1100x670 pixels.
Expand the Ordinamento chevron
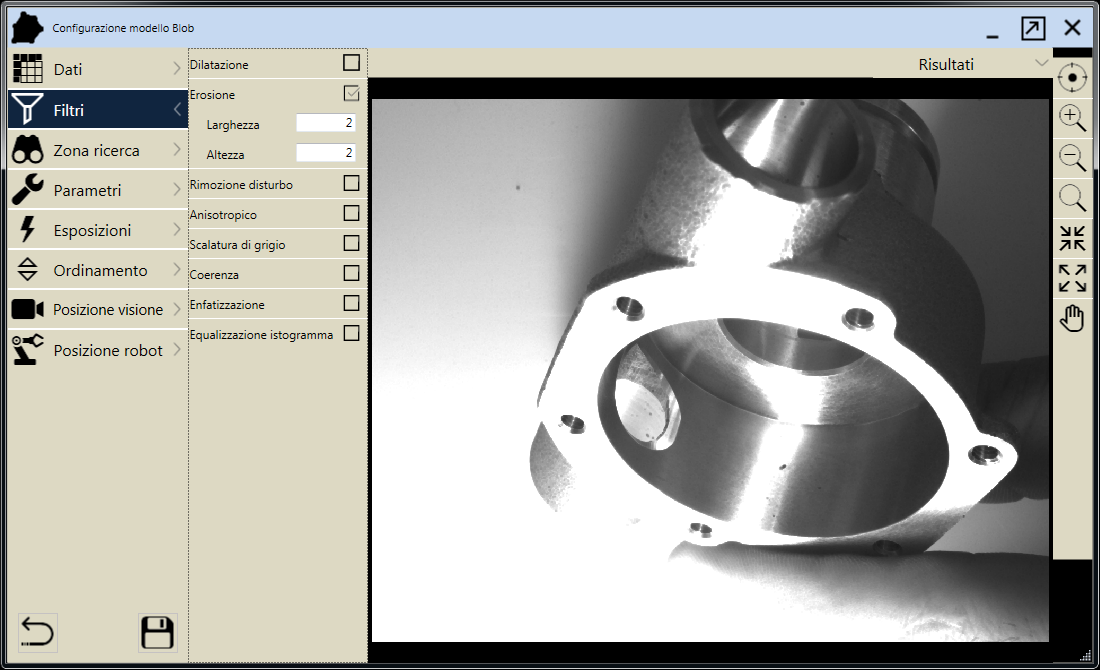click(177, 269)
